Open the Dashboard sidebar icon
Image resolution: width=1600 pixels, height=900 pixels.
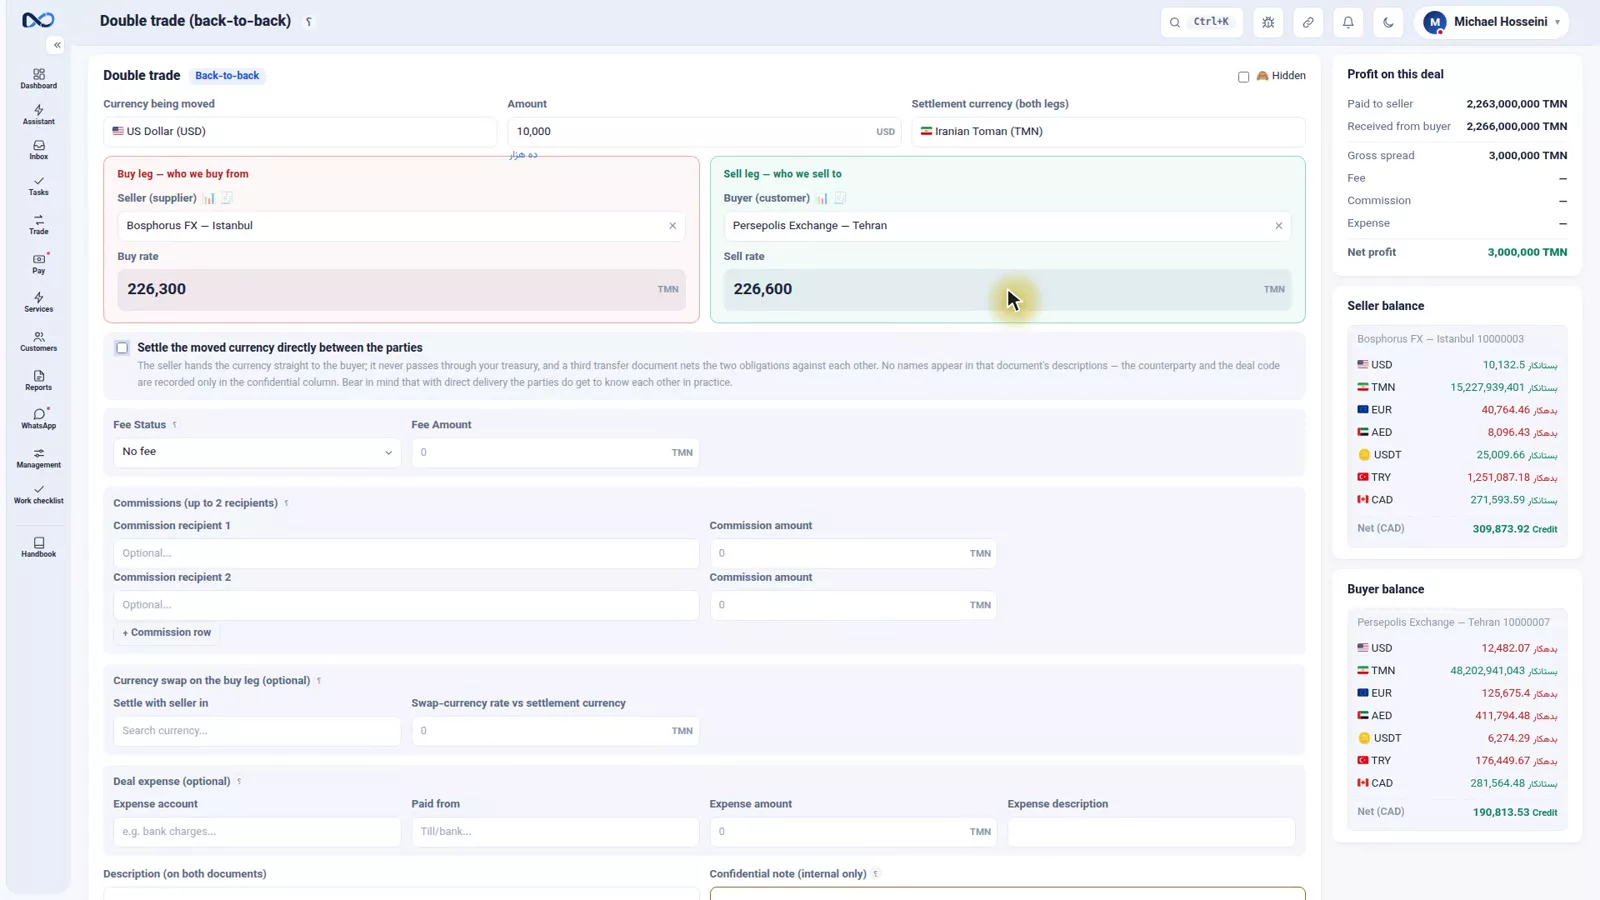pyautogui.click(x=38, y=79)
